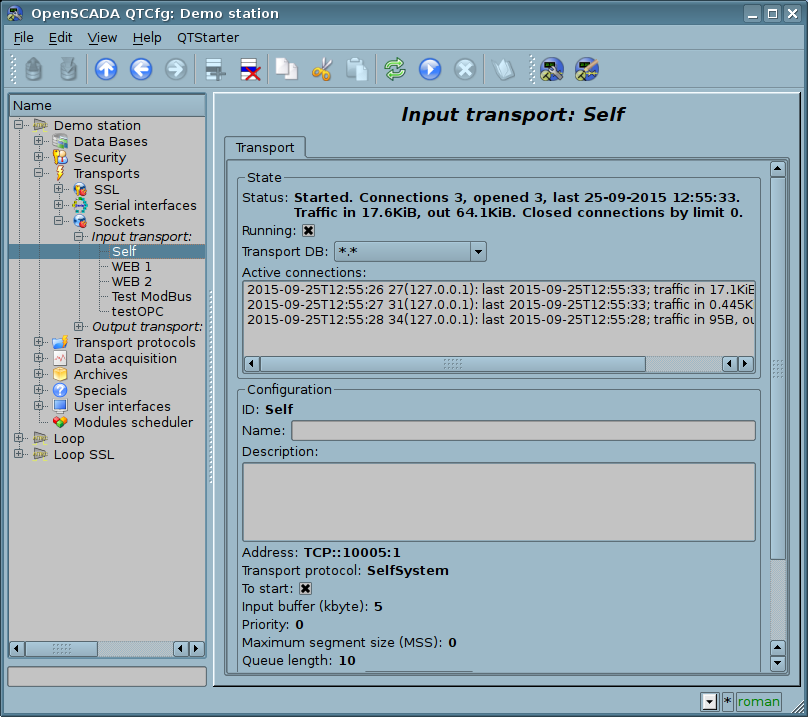Open the Transport DB dropdown
Viewport: 808px width, 717px height.
pos(410,252)
